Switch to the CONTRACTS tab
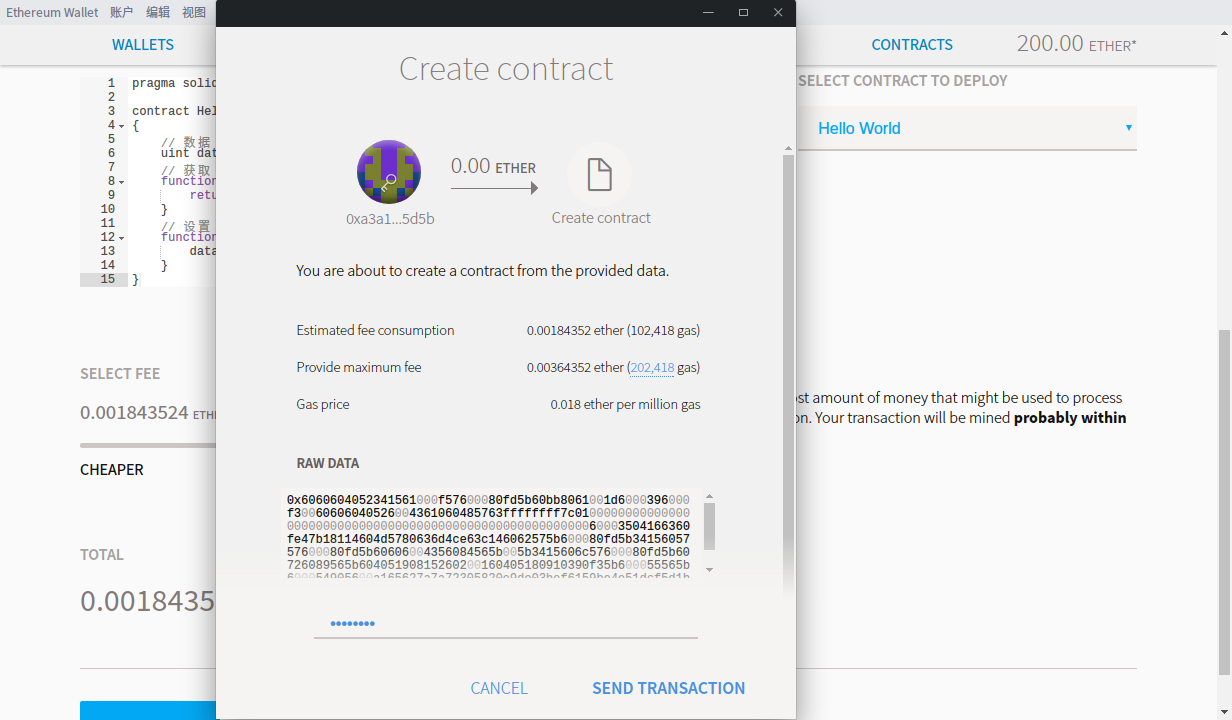This screenshot has width=1232, height=720. pyautogui.click(x=912, y=45)
